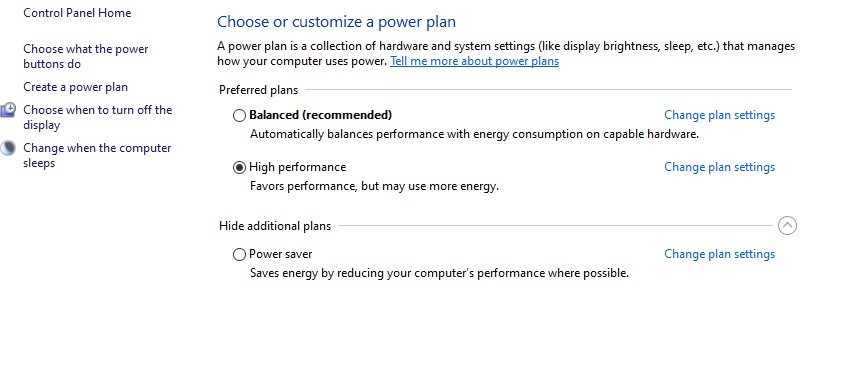Viewport: 865px width, 370px height.
Task: Click the Choose or customize a power plan heading
Action: (337, 22)
